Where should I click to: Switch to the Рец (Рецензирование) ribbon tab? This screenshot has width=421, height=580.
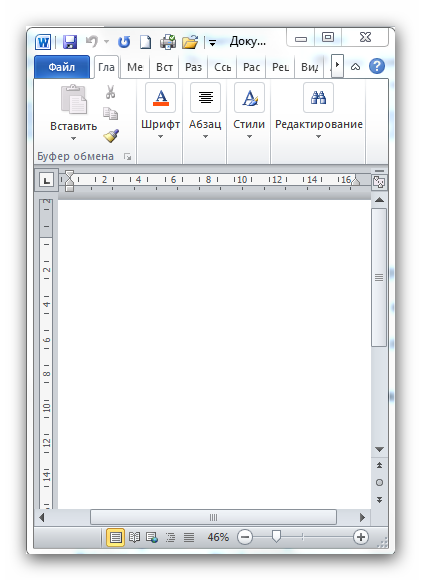pos(280,67)
